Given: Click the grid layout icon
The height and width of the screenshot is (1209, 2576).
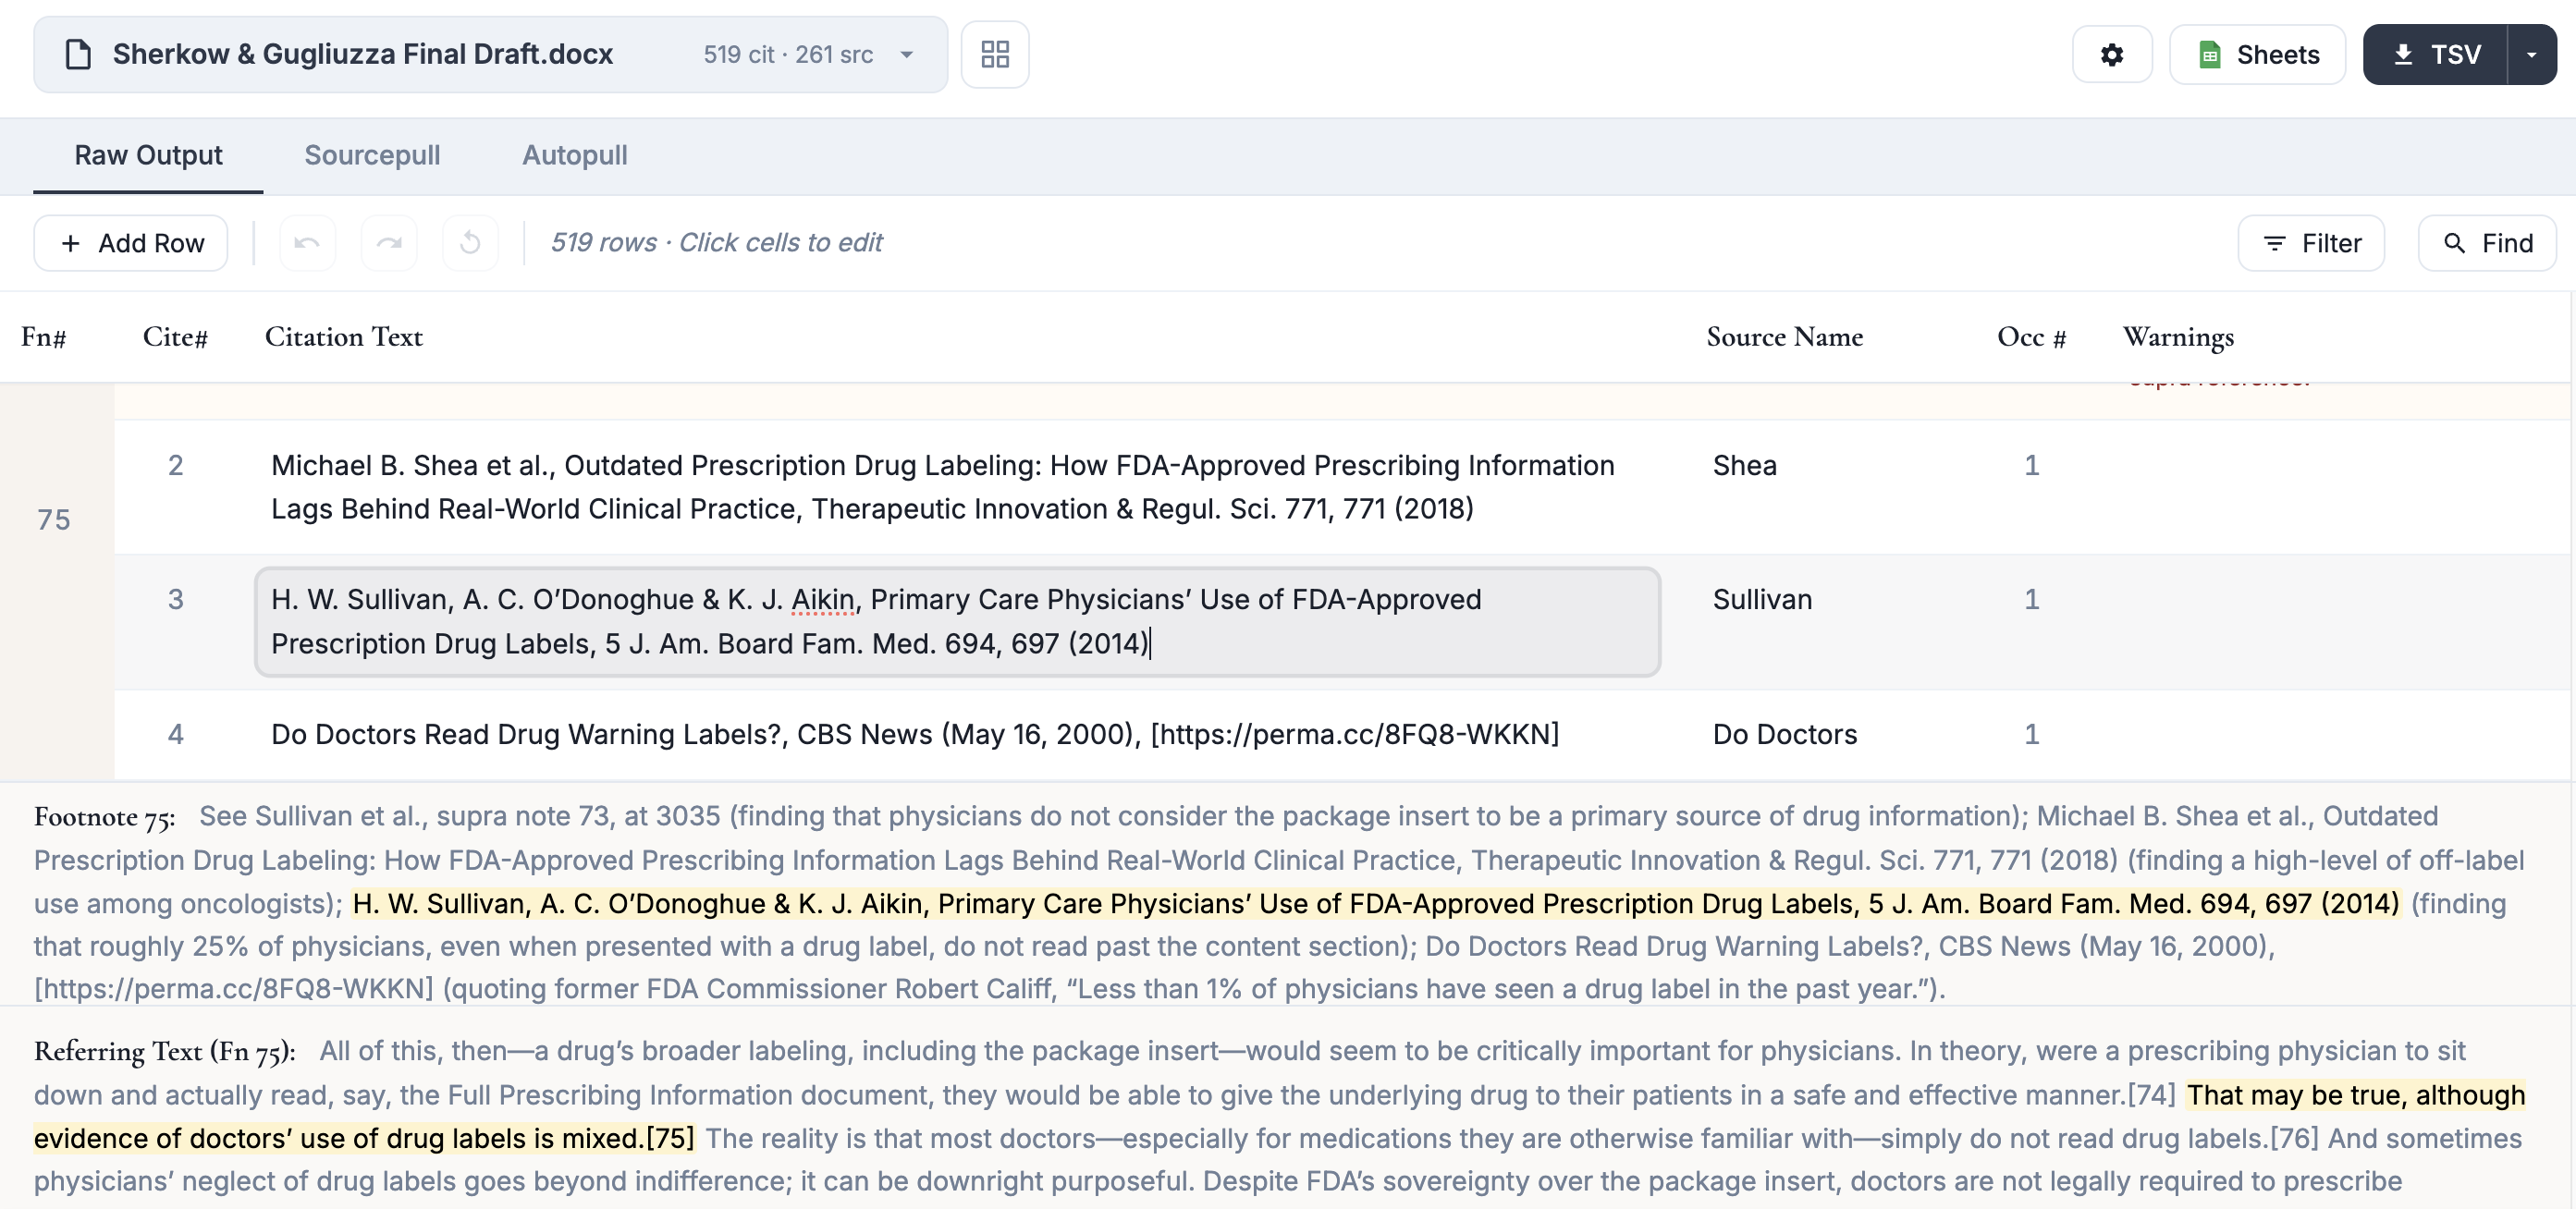Looking at the screenshot, I should click(995, 54).
